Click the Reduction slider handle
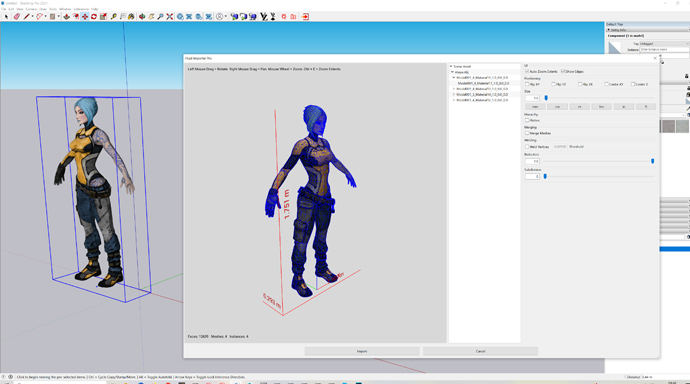690x384 pixels. pos(653,161)
